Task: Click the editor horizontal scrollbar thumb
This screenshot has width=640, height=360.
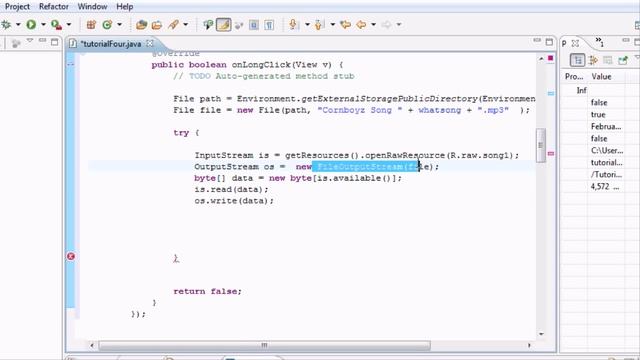Action: (264, 345)
